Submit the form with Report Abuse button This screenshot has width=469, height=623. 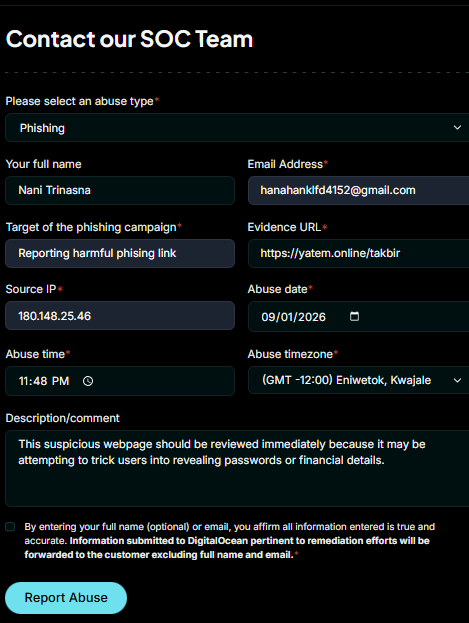tap(66, 598)
